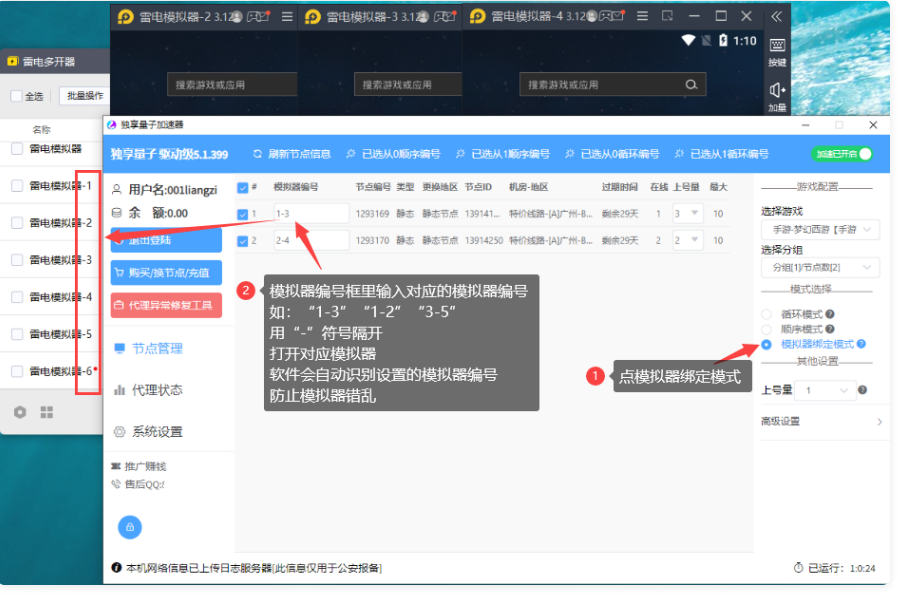Image resolution: width=909 pixels, height=596 pixels.
Task: Click 已选从1循环编号 in the top bar
Action: [722, 154]
